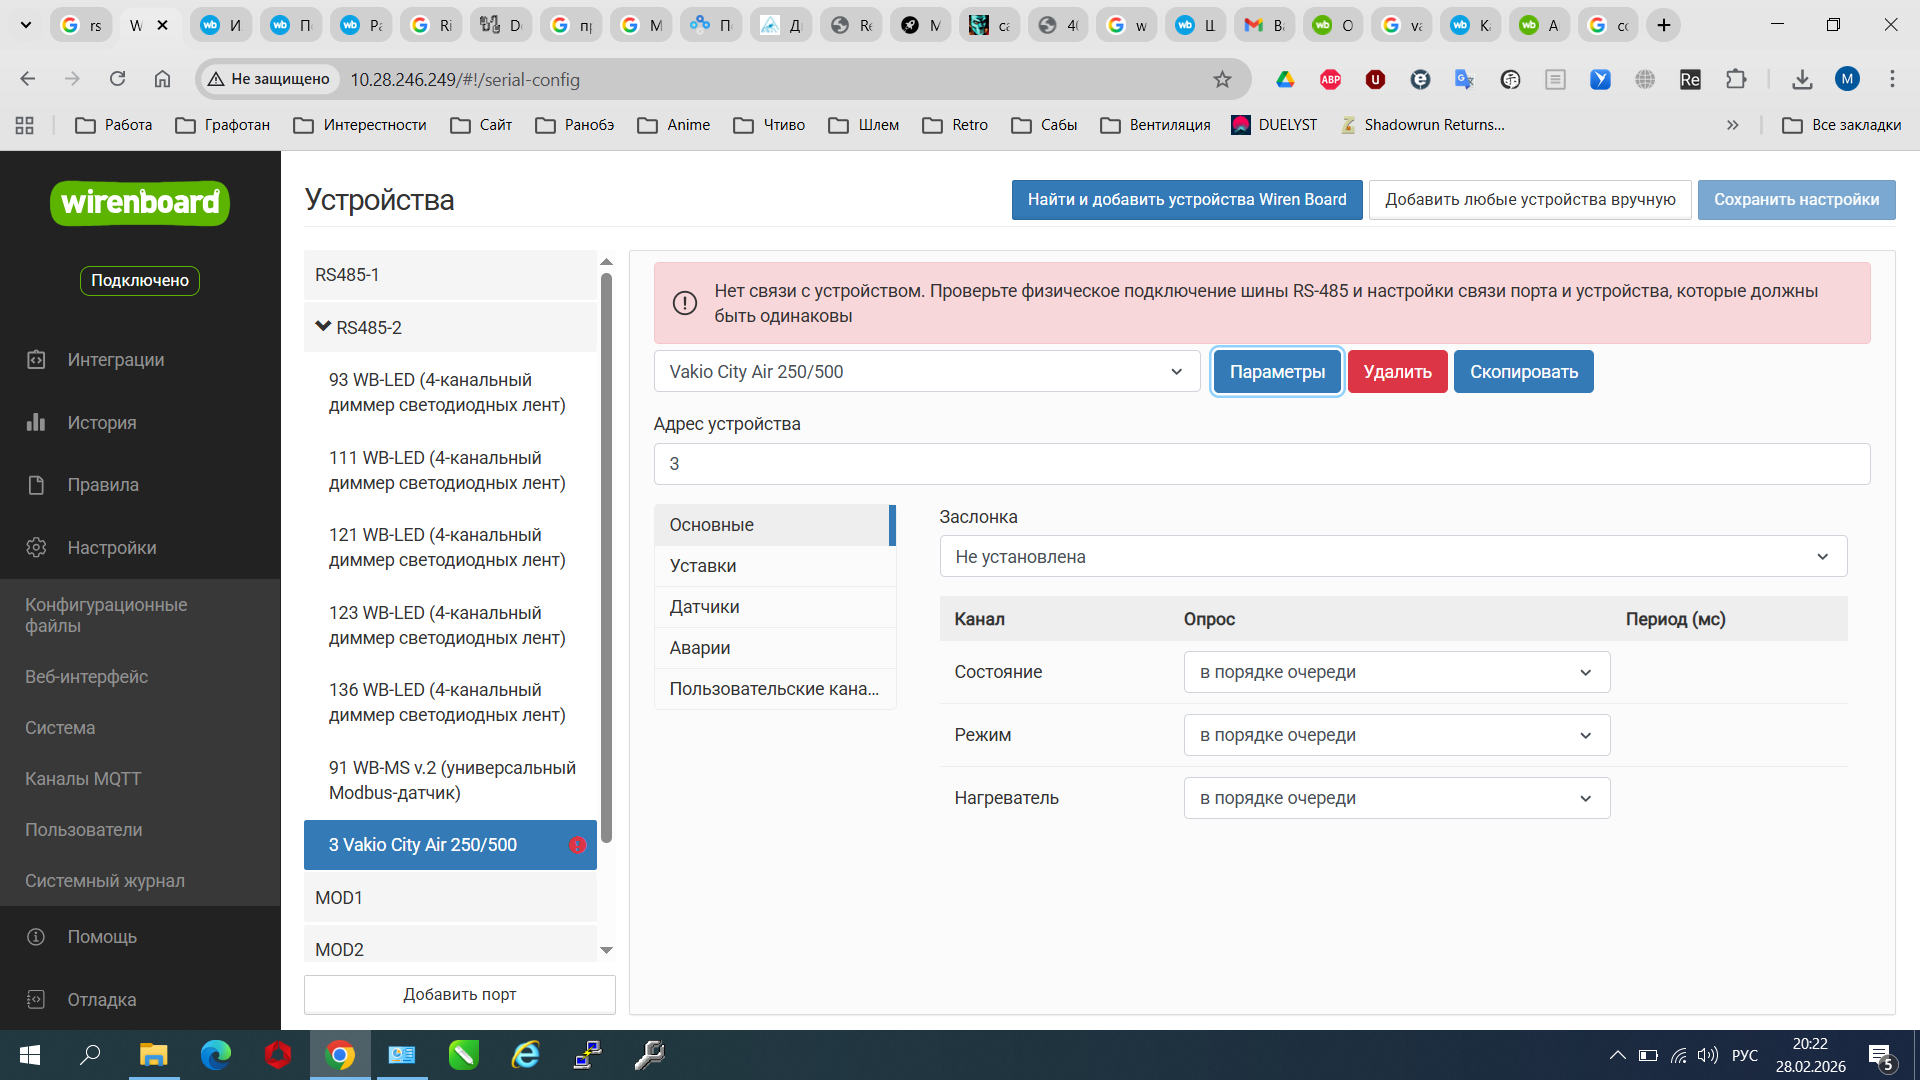This screenshot has width=1920, height=1080.
Task: Click the Адрес устройства input field
Action: coord(1261,464)
